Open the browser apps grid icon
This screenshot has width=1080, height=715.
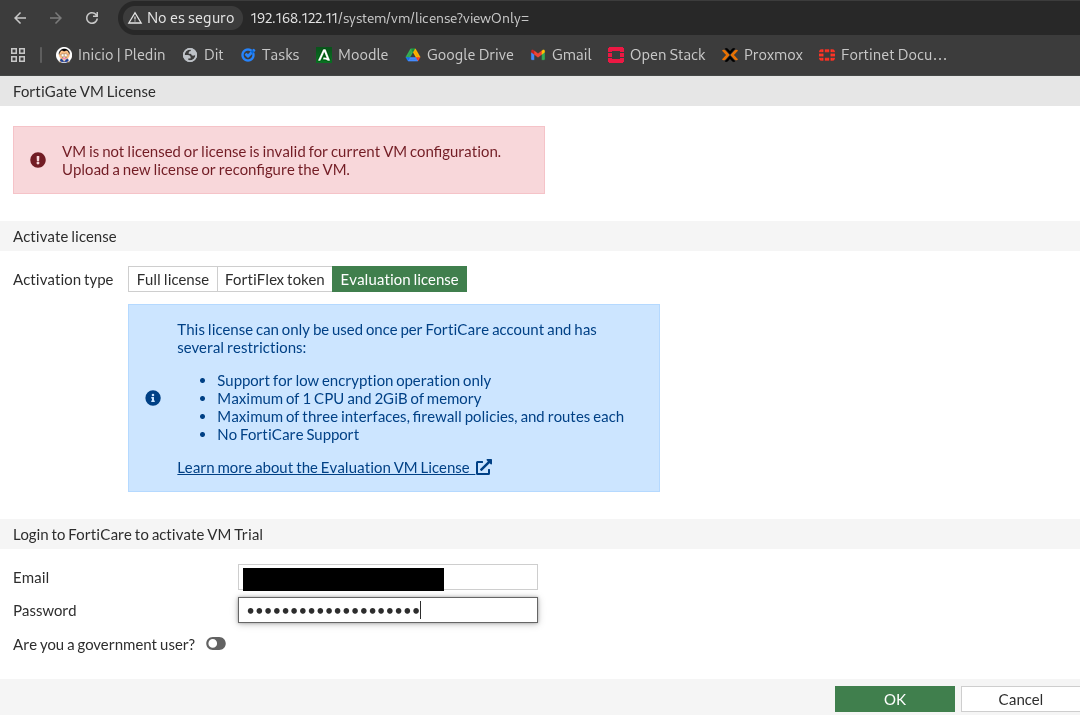[x=18, y=55]
